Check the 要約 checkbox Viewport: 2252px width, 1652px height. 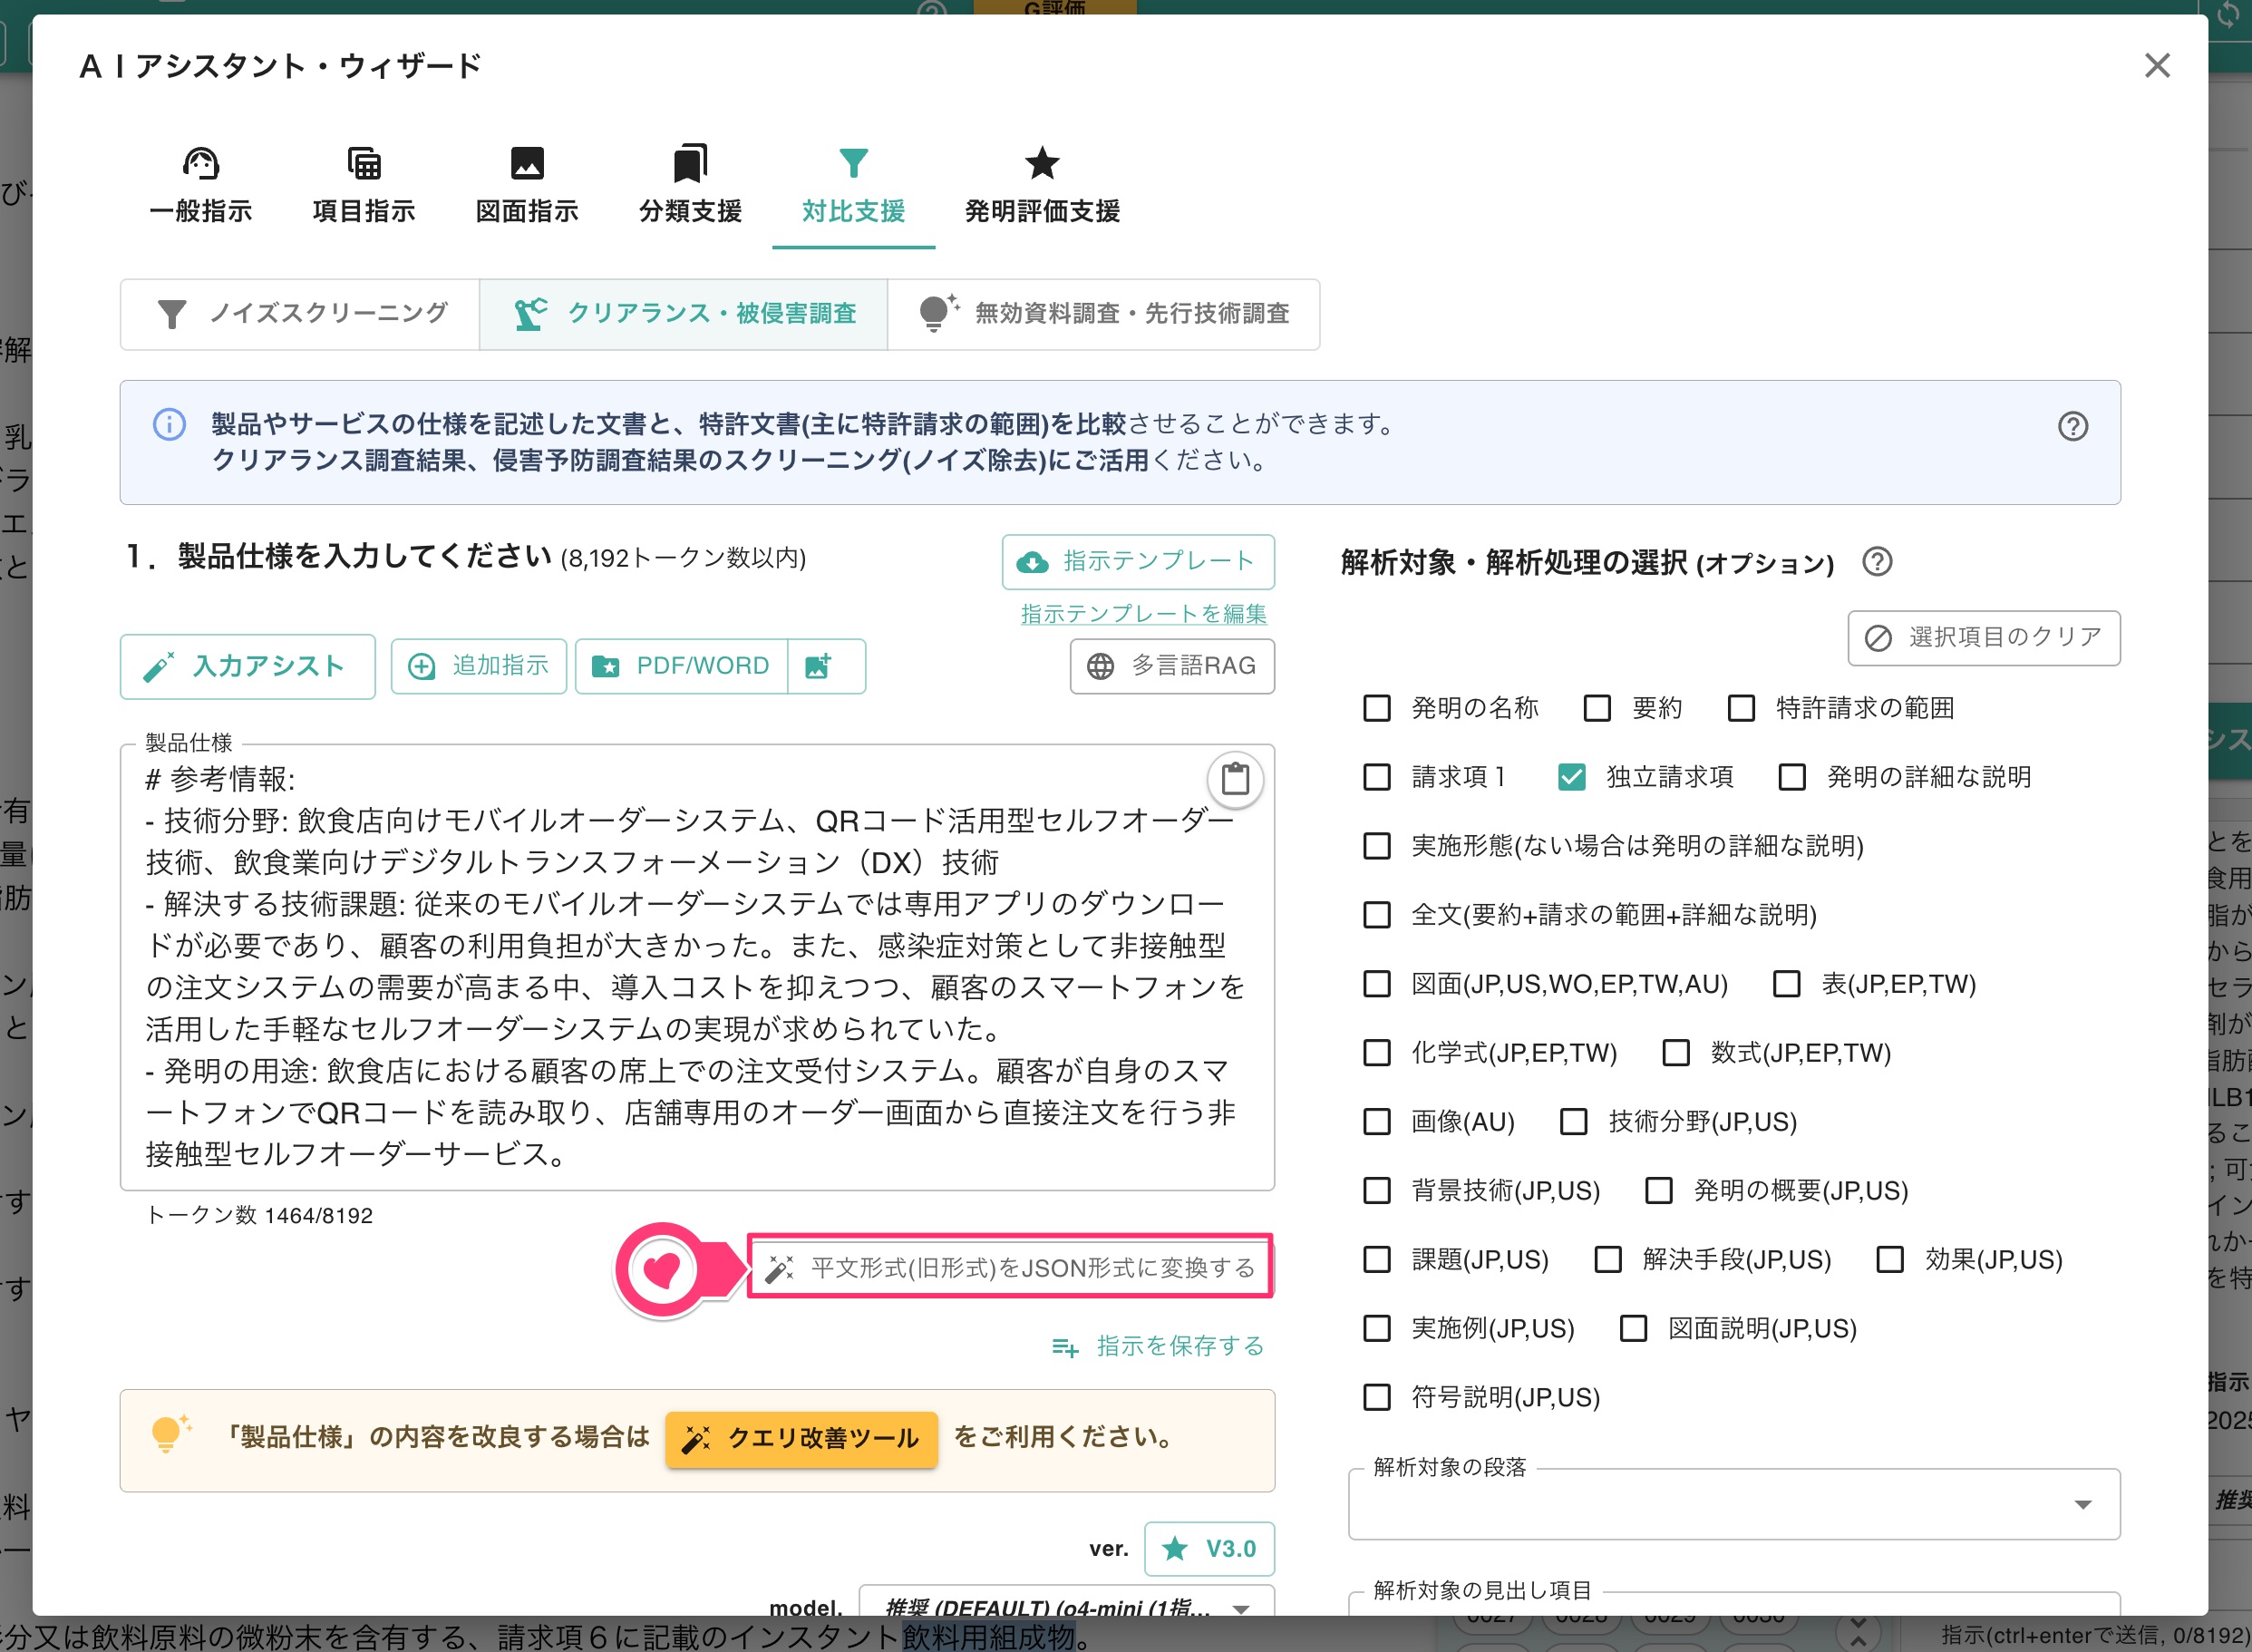[1597, 709]
